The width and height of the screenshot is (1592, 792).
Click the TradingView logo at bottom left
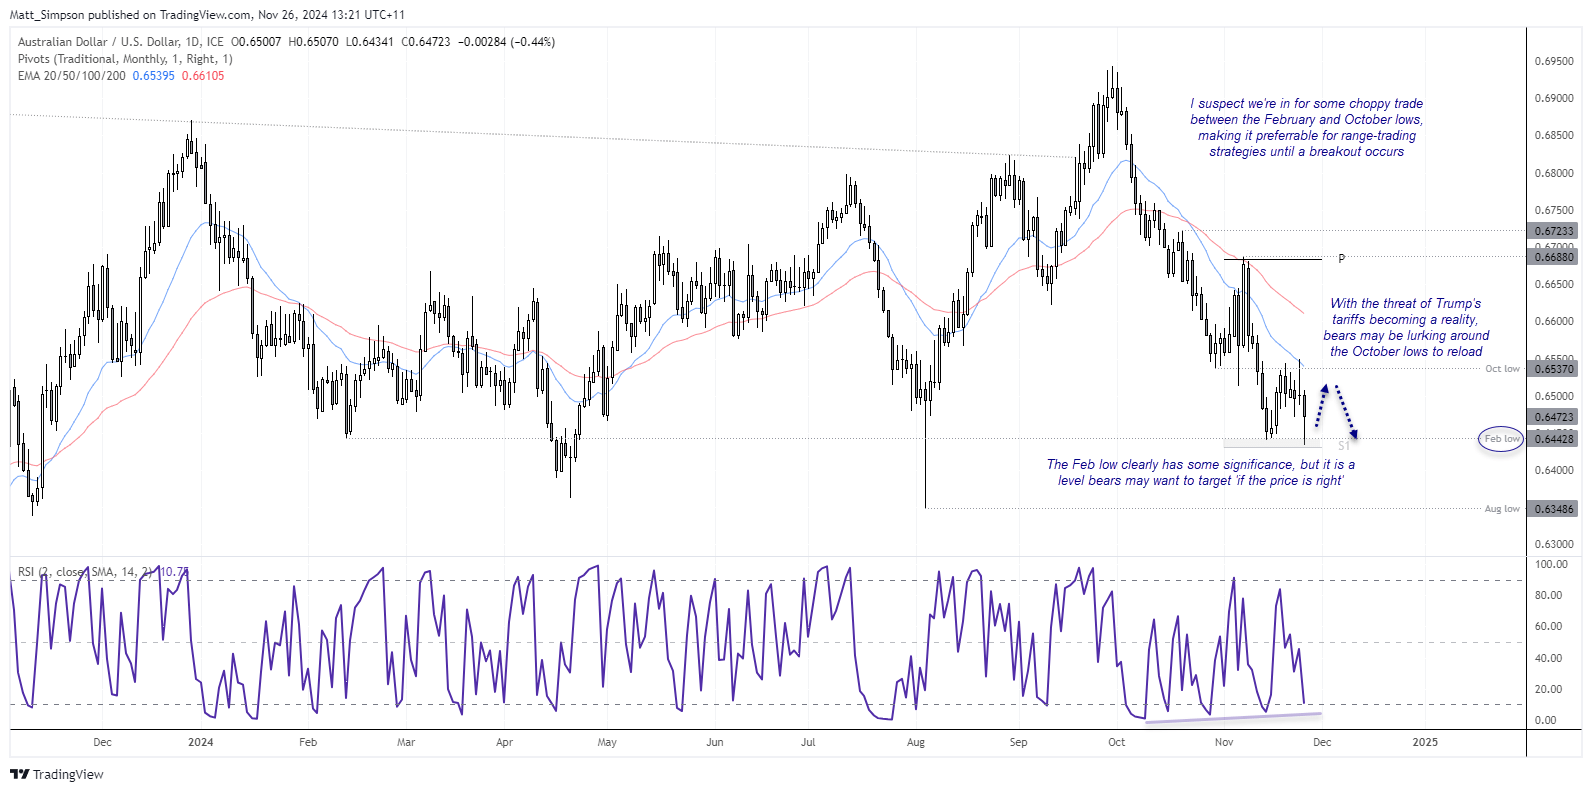click(57, 774)
